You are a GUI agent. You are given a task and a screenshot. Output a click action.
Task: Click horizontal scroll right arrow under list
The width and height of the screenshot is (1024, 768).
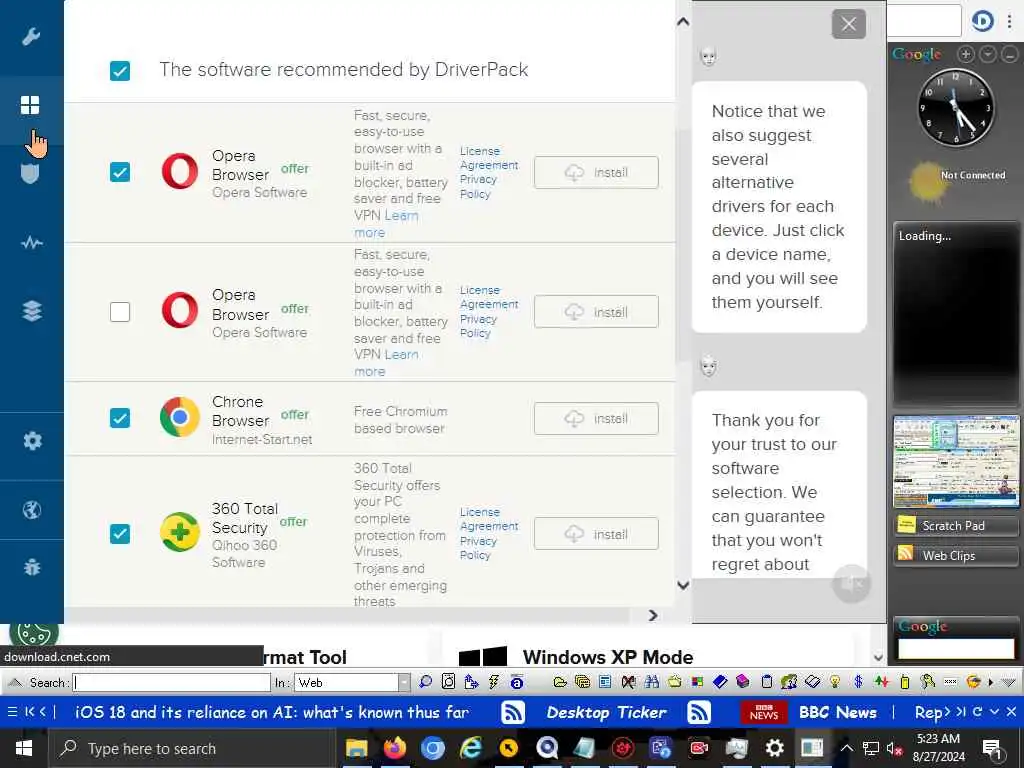tap(652, 615)
